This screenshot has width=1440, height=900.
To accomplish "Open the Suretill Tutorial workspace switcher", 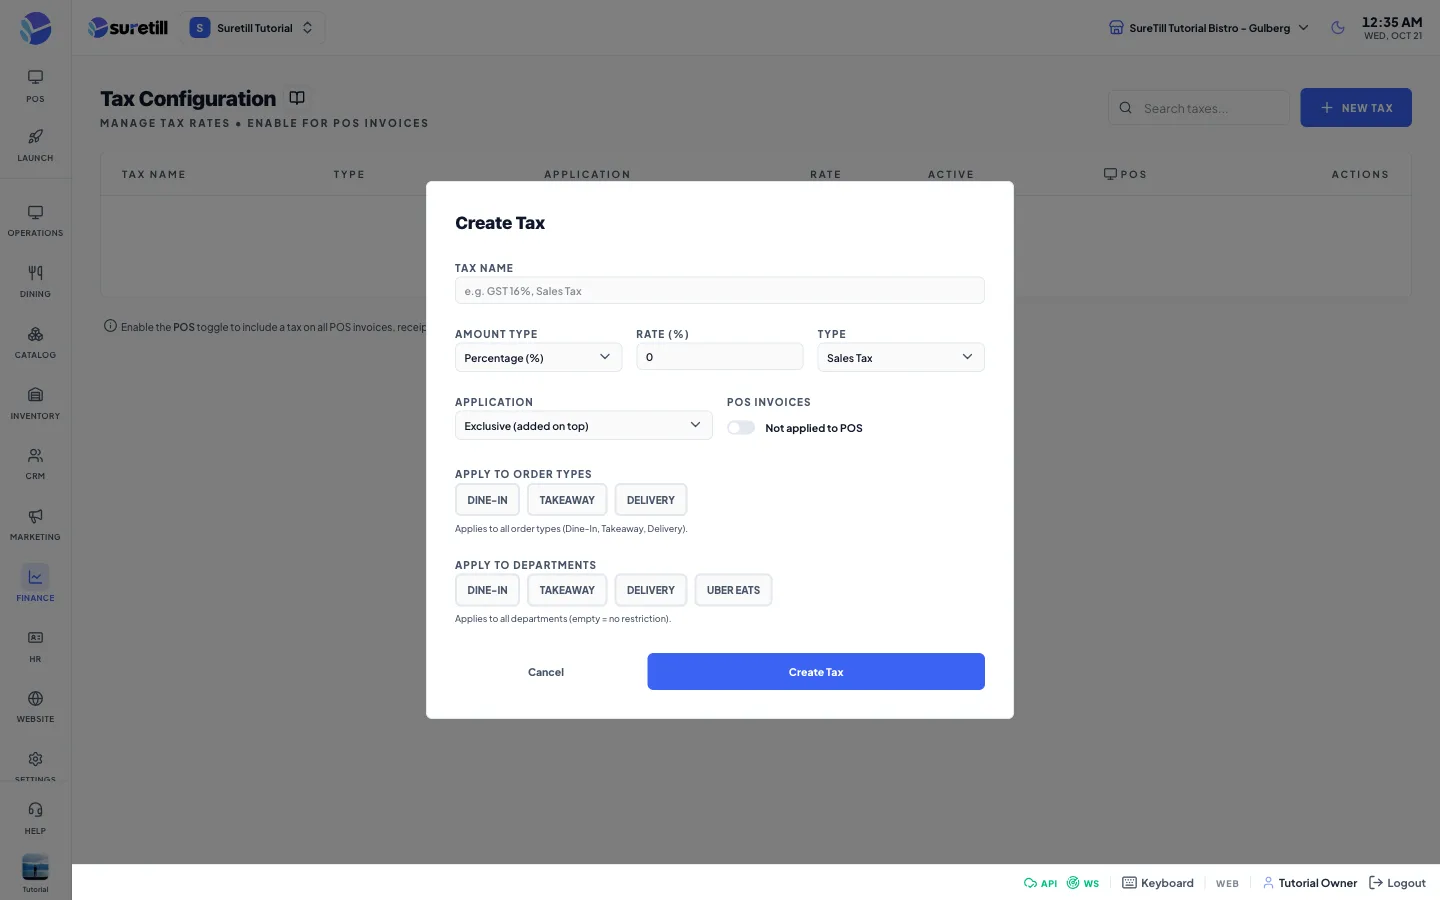I will 252,28.
